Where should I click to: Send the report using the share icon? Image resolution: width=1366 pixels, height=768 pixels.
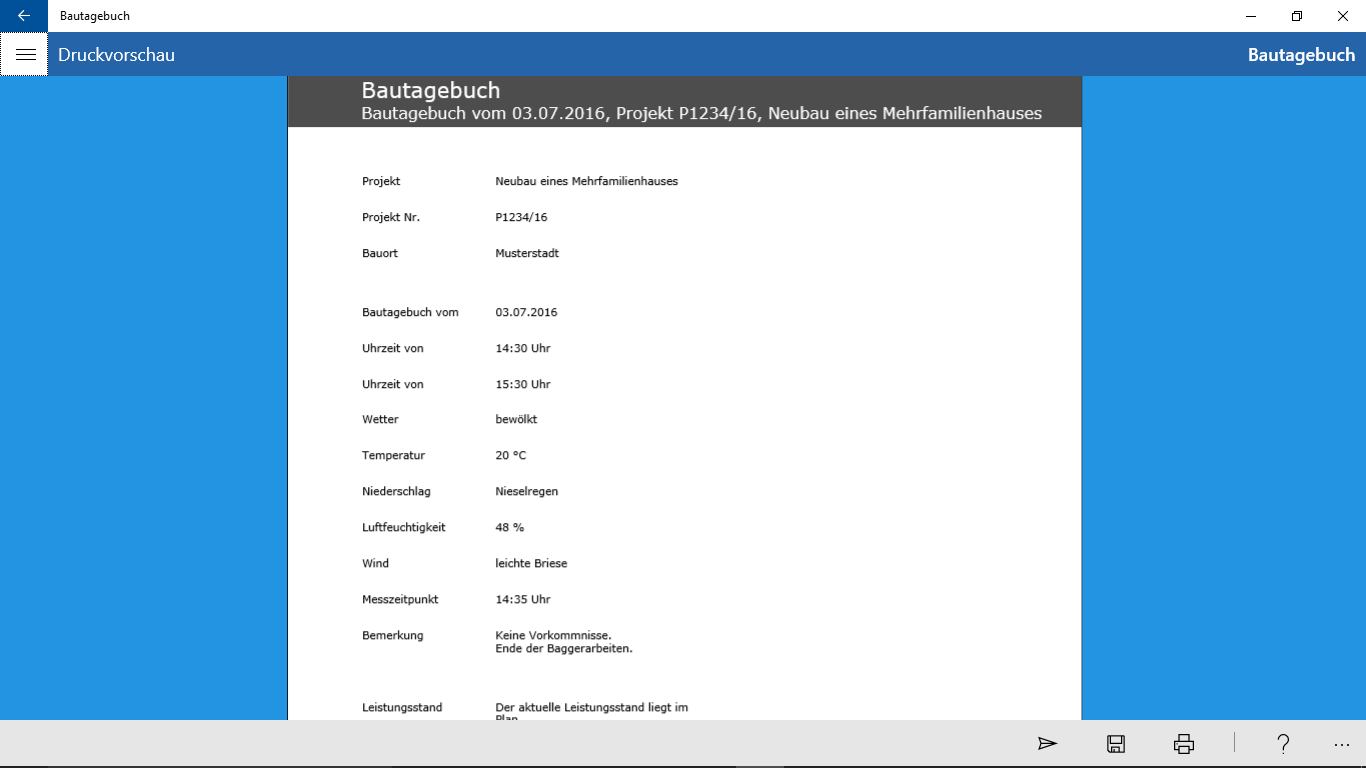(1047, 744)
